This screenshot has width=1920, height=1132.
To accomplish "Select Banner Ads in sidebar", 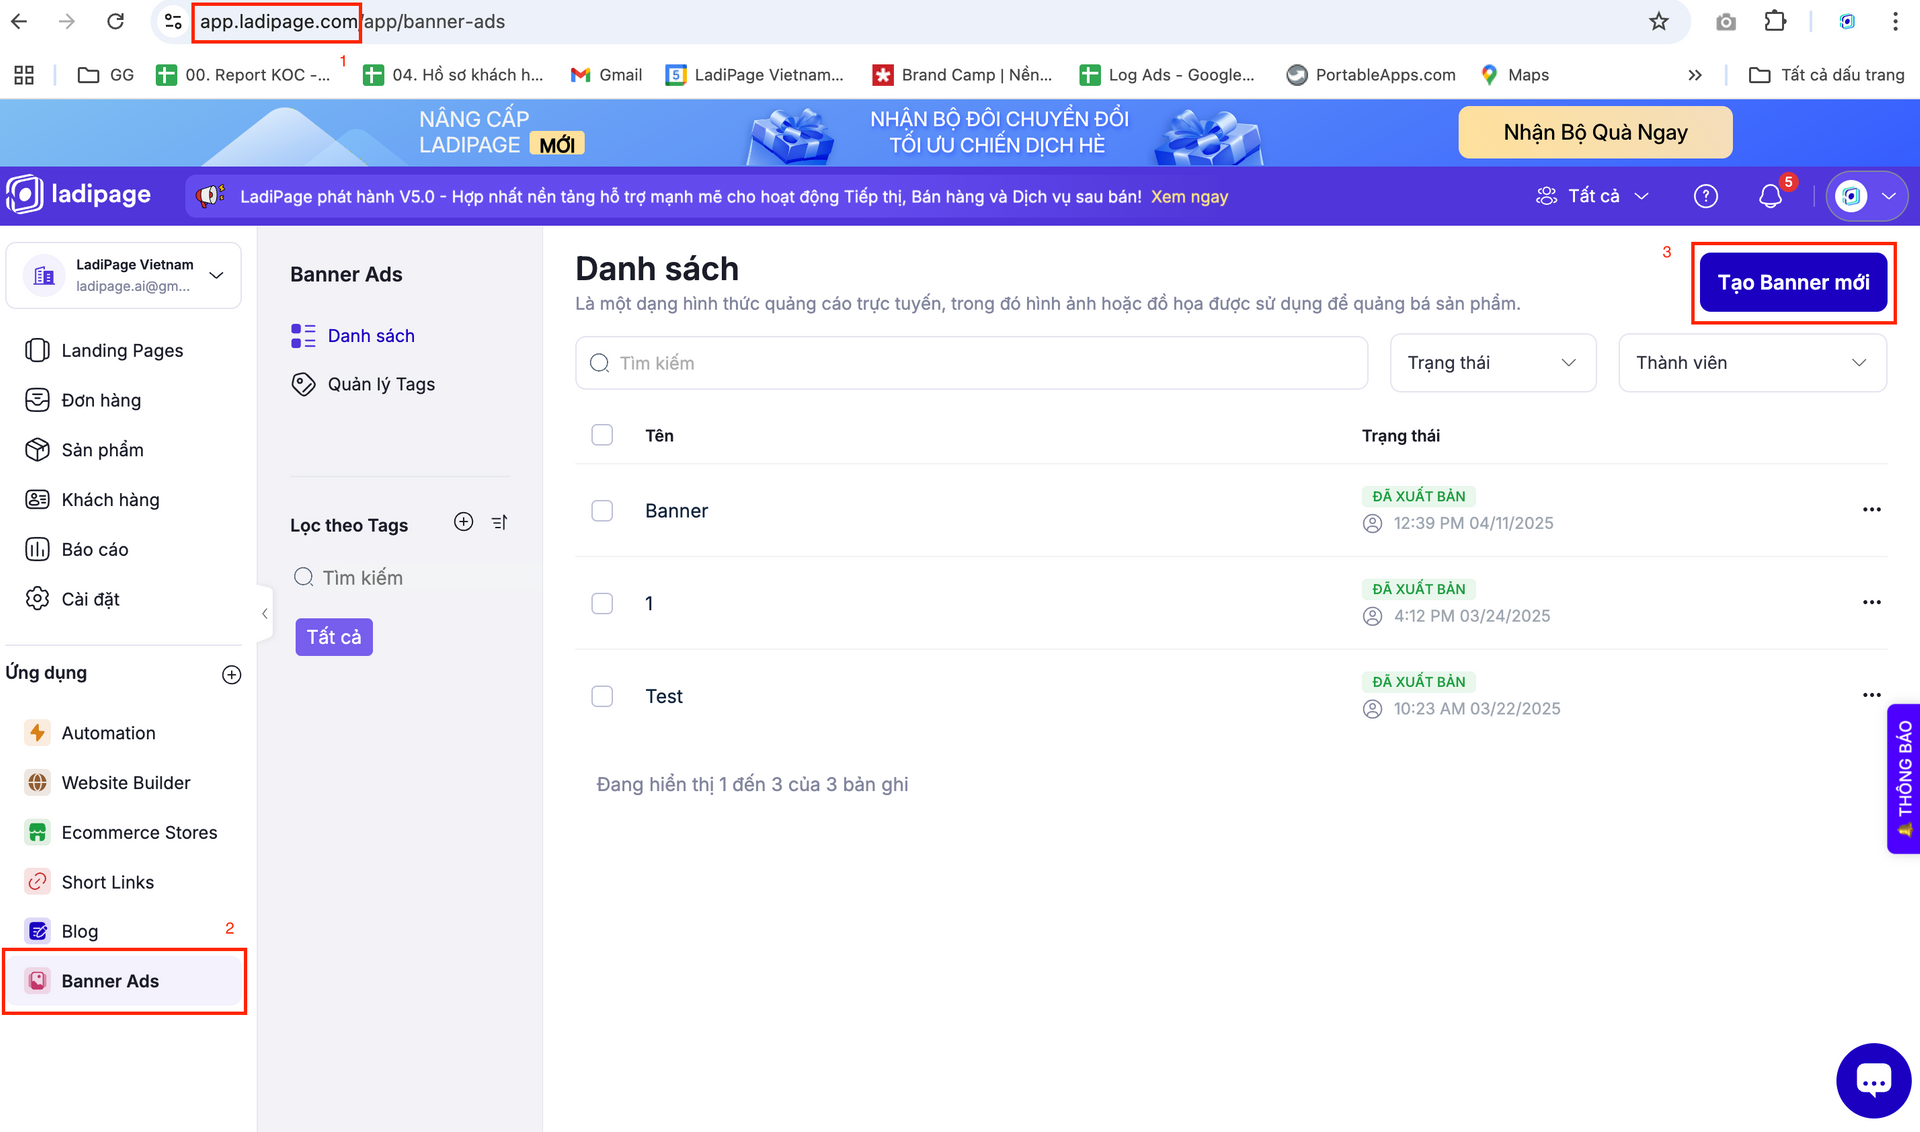I will click(x=124, y=981).
